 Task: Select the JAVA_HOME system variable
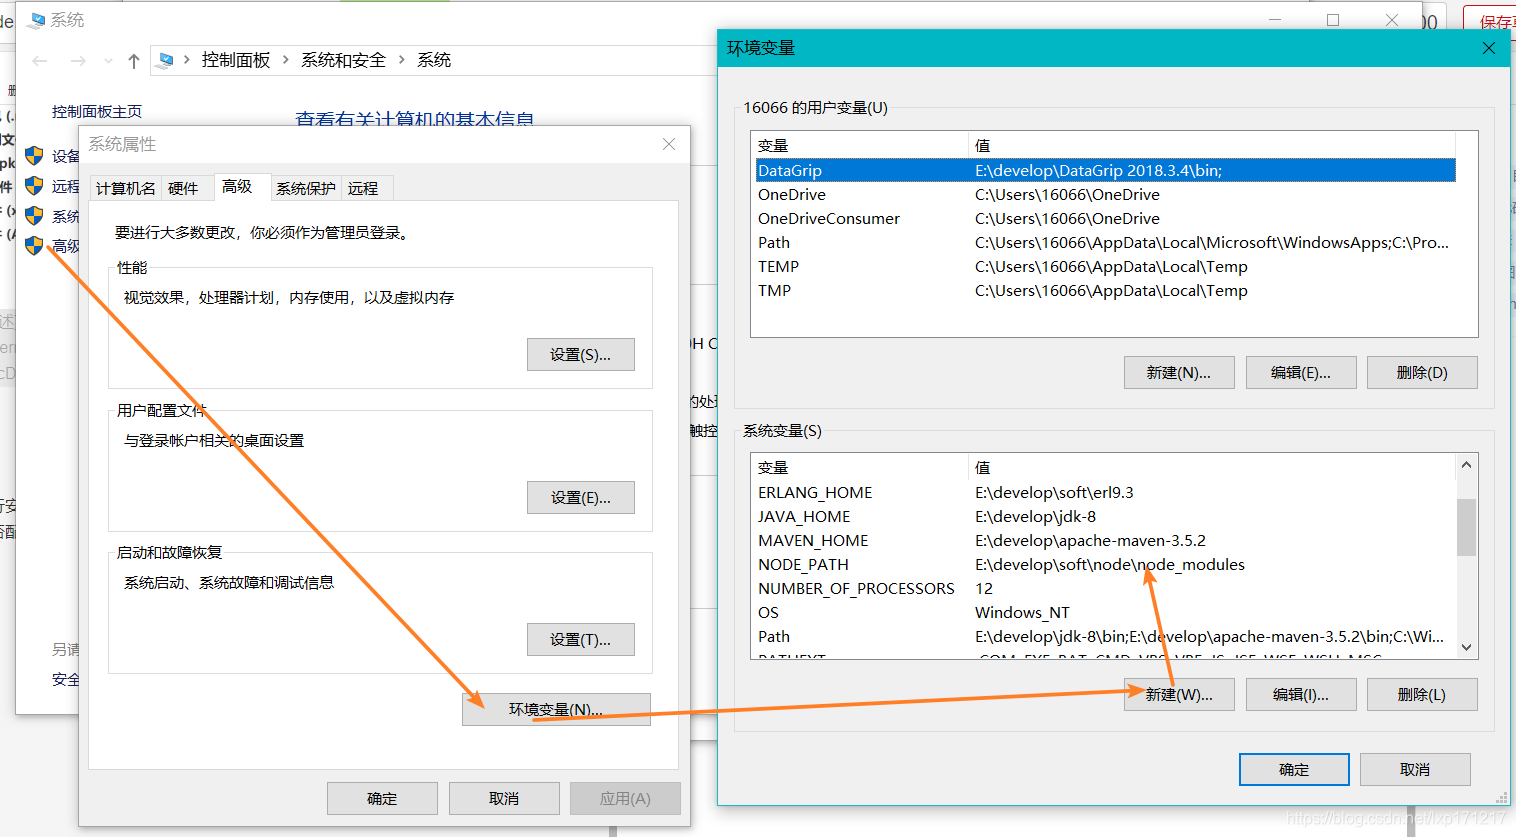[1105, 517]
